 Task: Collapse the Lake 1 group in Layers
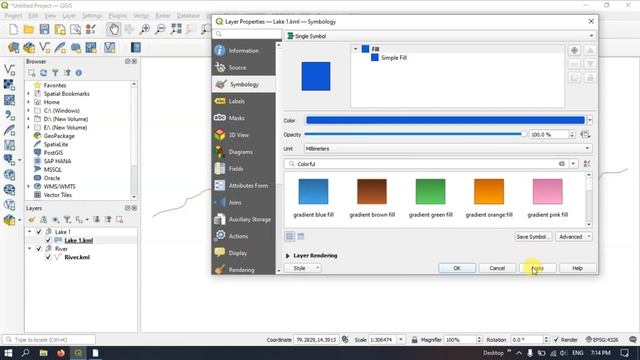point(29,231)
